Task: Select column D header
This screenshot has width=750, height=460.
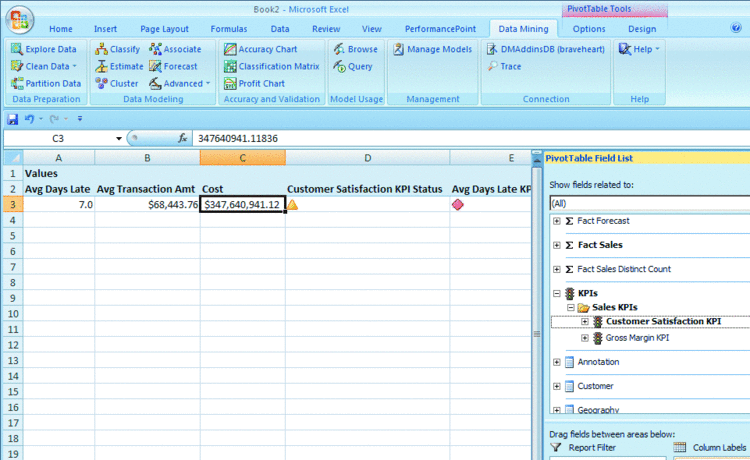Action: pyautogui.click(x=367, y=158)
